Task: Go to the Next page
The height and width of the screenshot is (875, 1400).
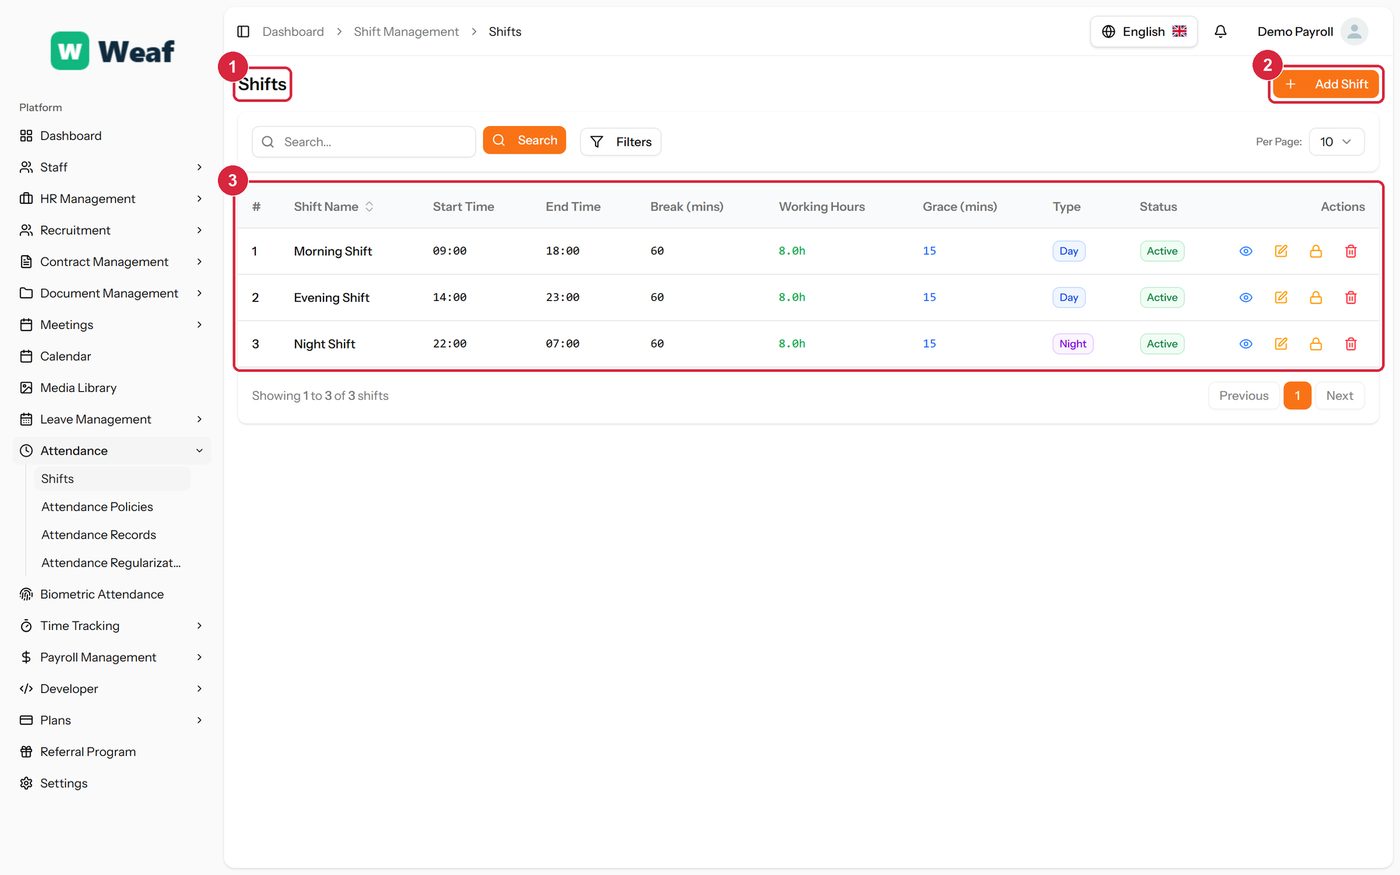Action: pos(1339,396)
